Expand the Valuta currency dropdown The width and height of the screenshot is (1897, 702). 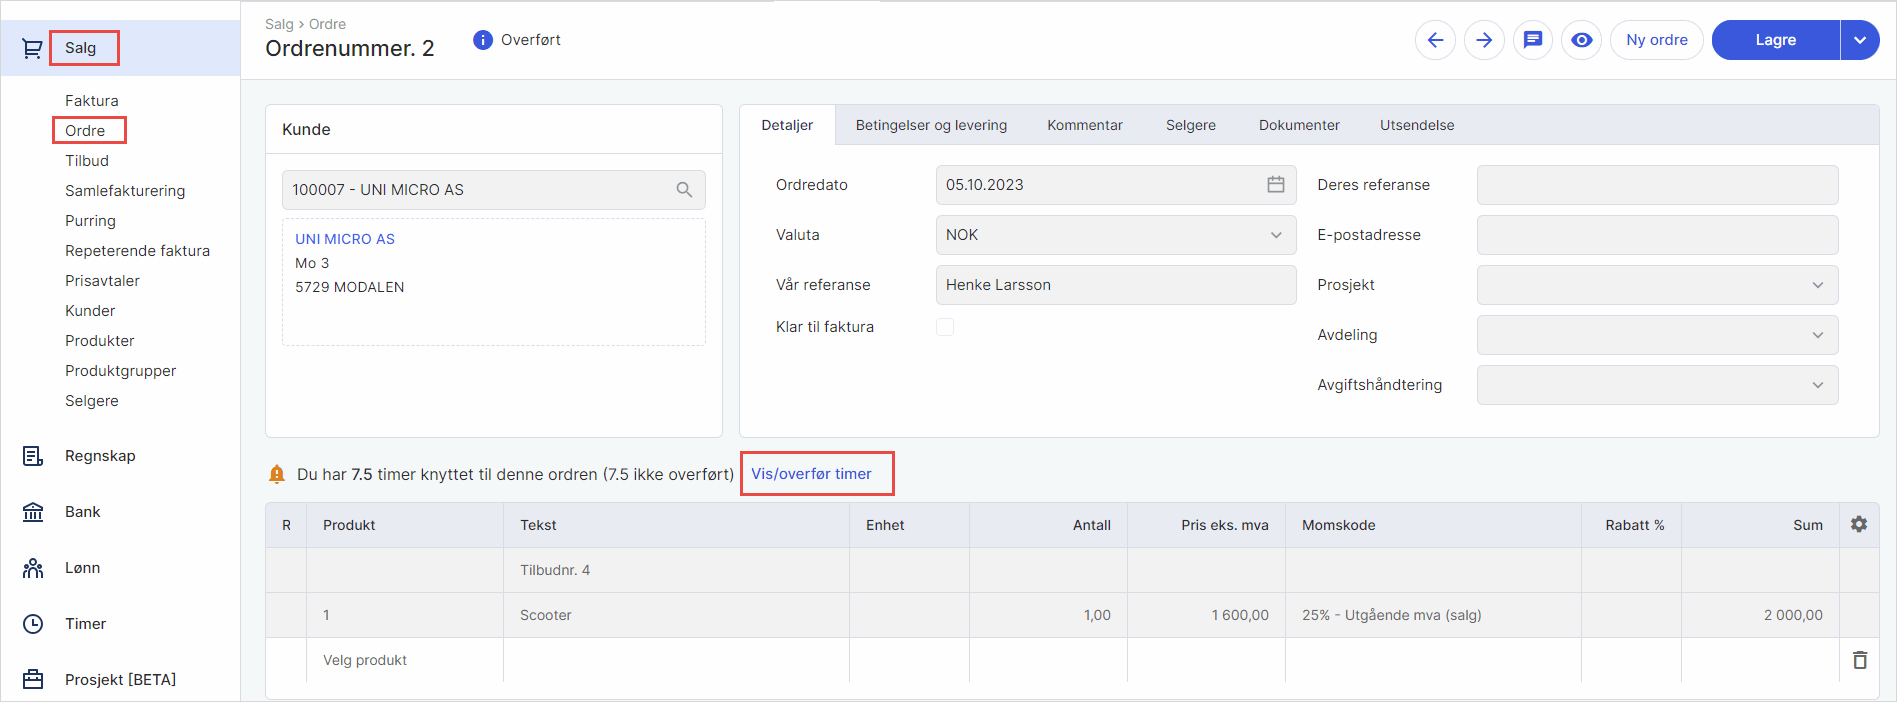(x=1275, y=235)
